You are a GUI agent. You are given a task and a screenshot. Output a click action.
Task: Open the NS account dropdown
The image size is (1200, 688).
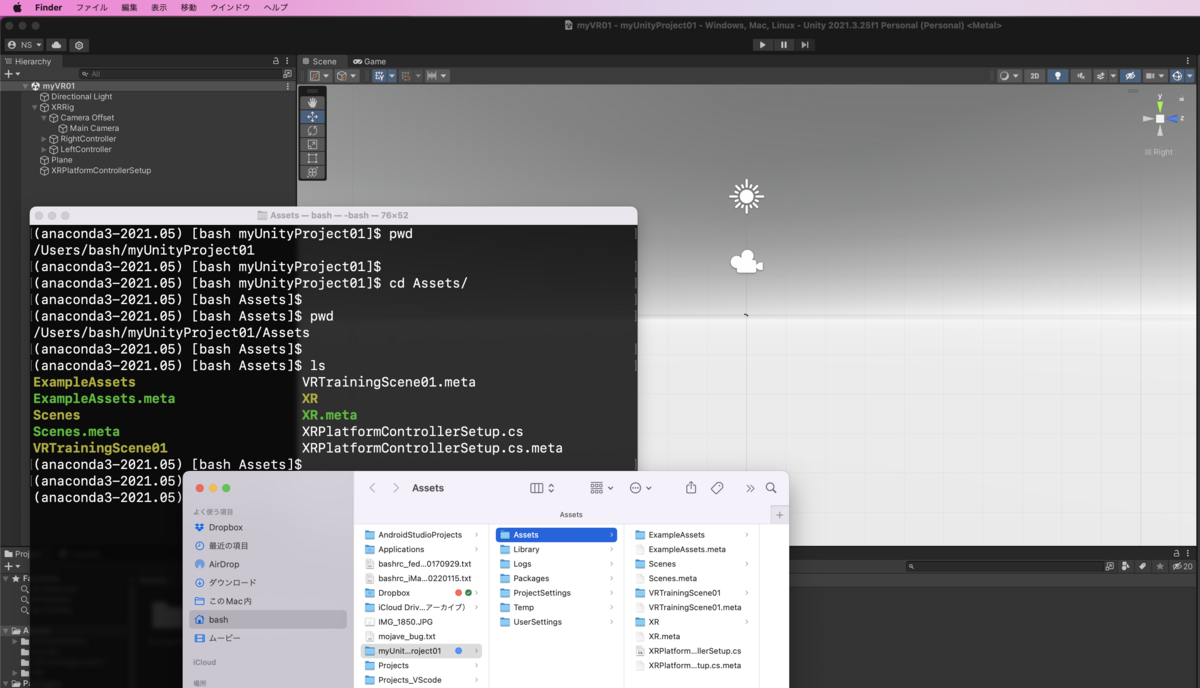(24, 45)
